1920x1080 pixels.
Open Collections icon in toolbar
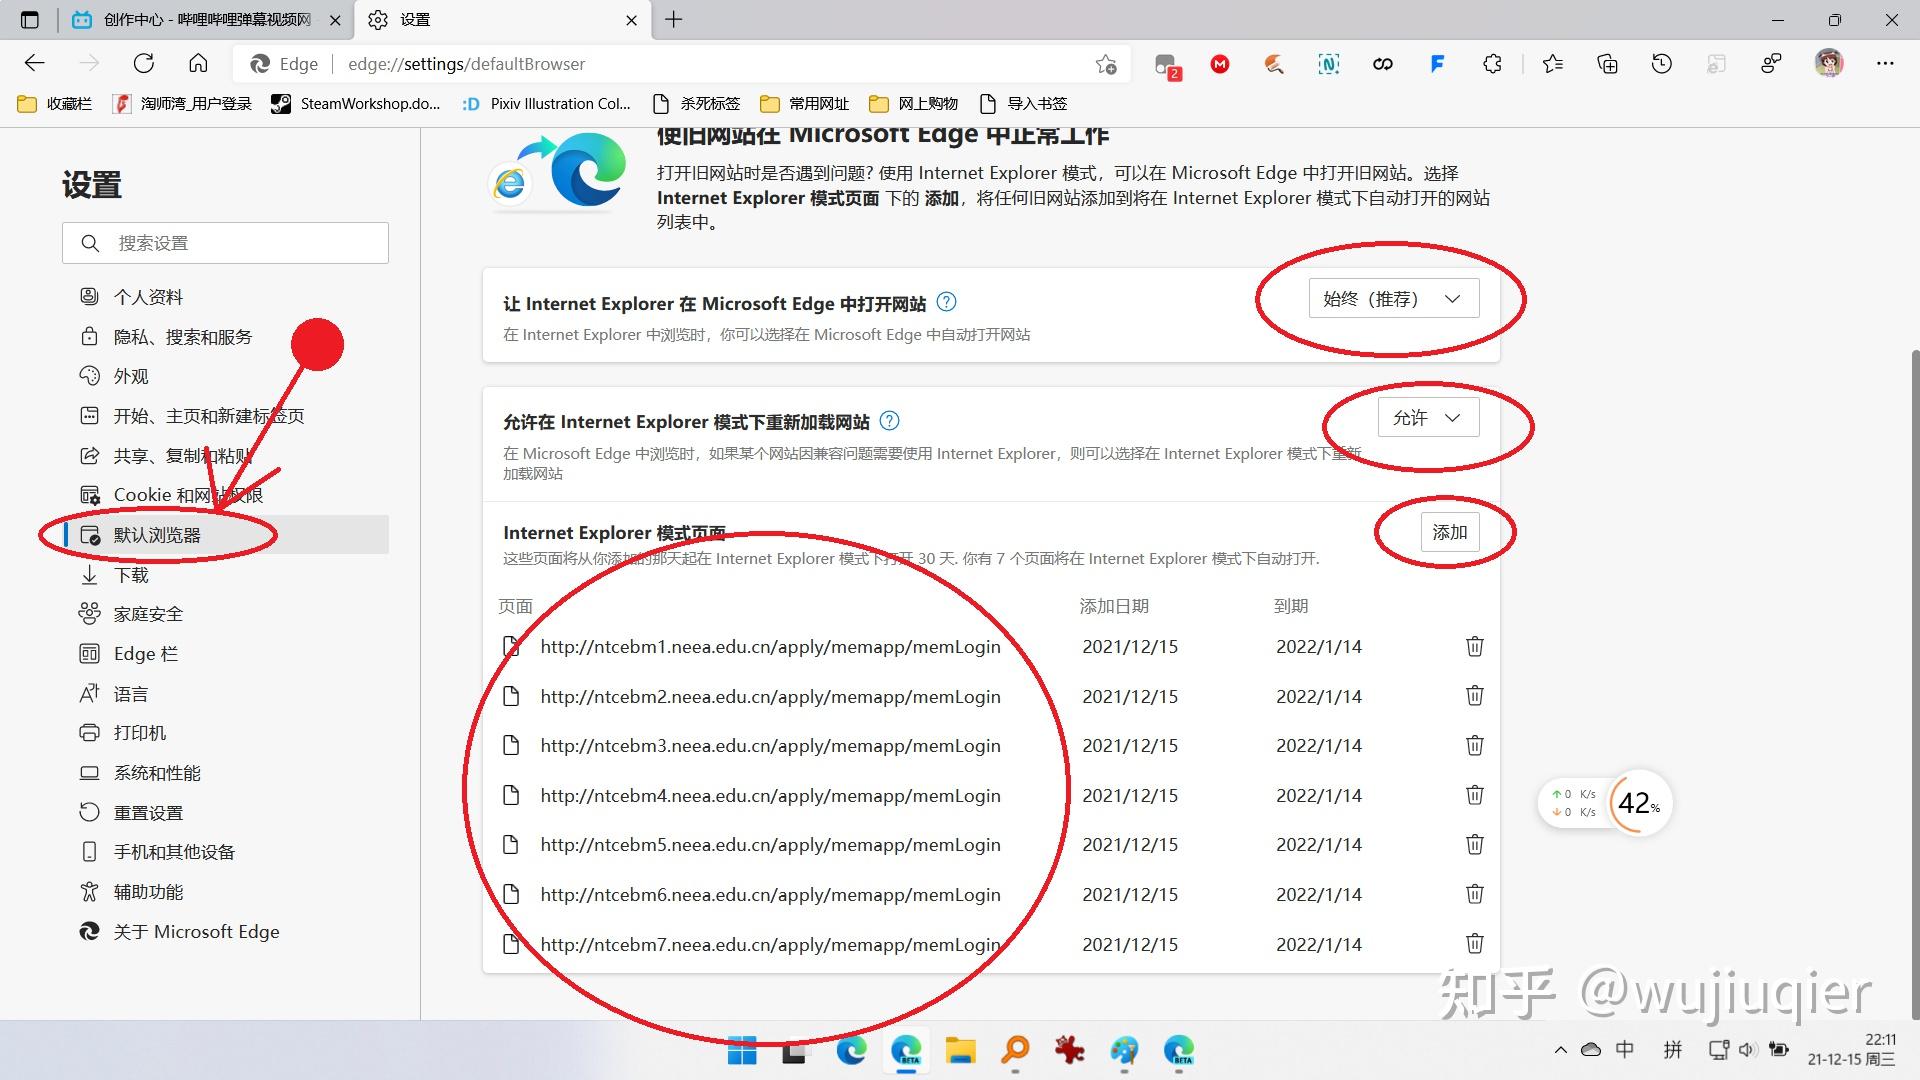(x=1607, y=64)
